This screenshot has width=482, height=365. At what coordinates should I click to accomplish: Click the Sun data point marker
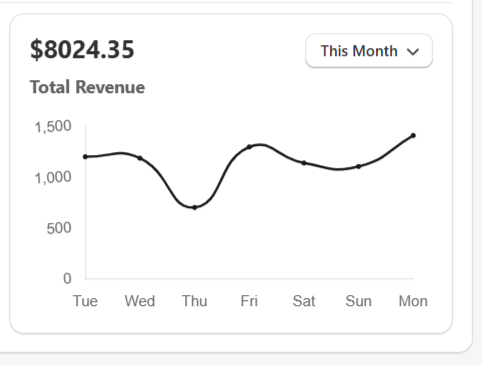(x=359, y=166)
